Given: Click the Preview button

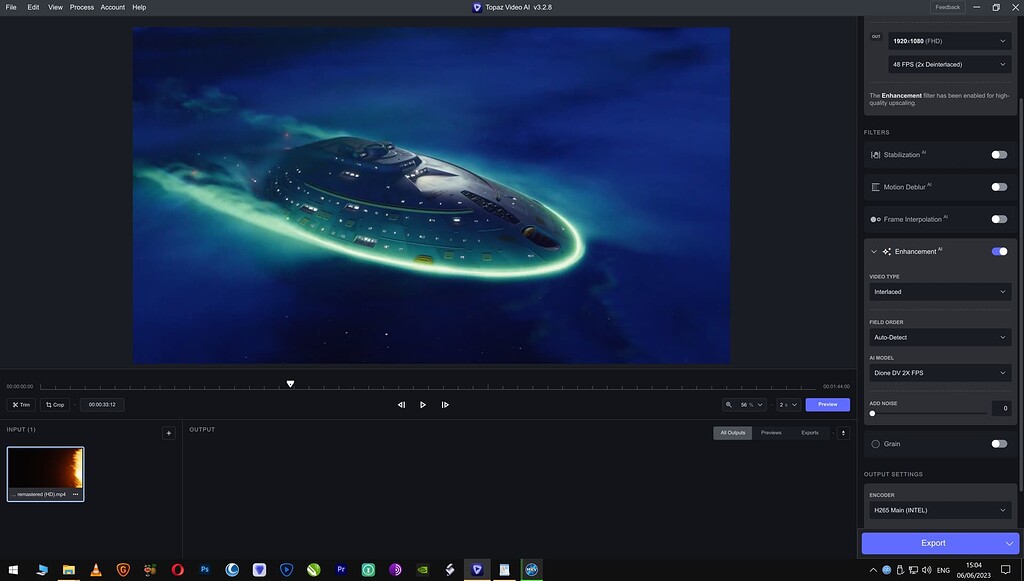Looking at the screenshot, I should (827, 405).
